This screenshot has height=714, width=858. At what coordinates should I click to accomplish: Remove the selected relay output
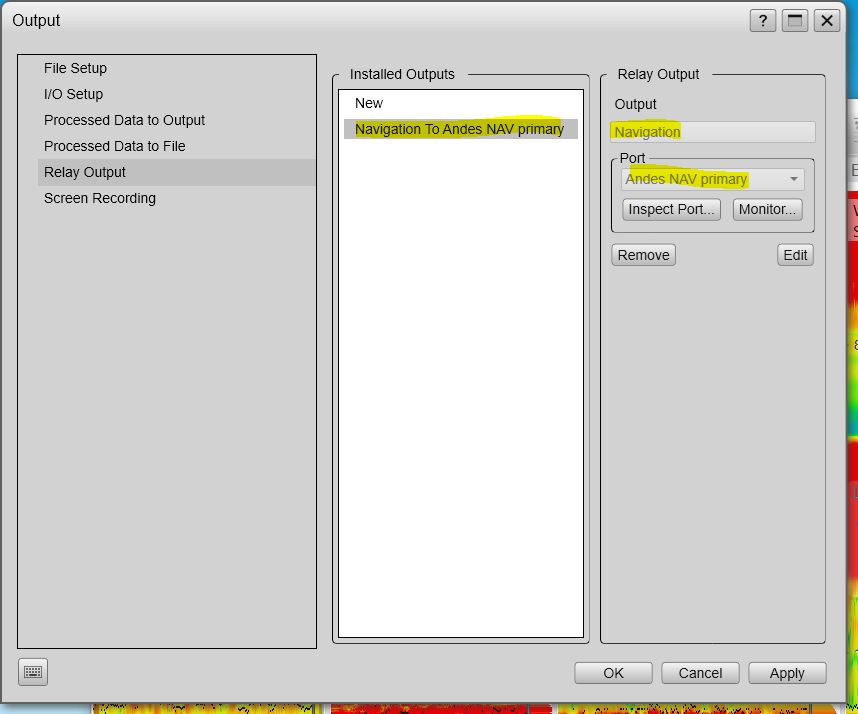click(x=644, y=255)
